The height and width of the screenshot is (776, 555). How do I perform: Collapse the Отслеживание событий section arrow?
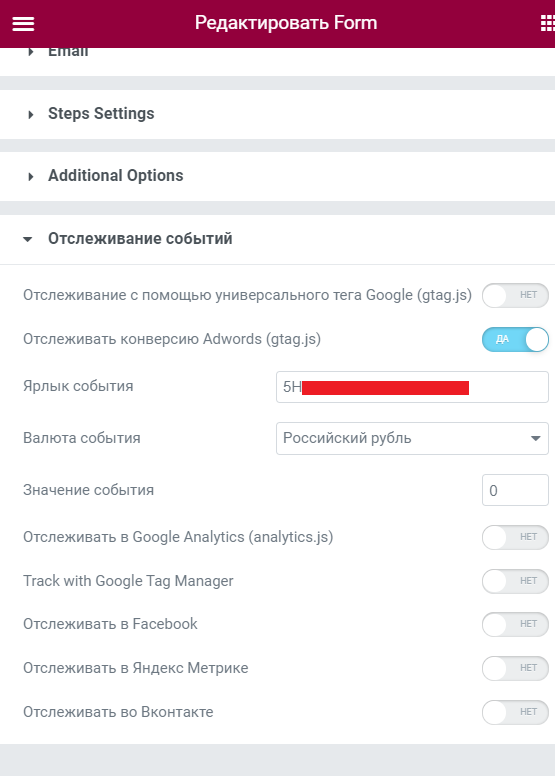[28, 239]
